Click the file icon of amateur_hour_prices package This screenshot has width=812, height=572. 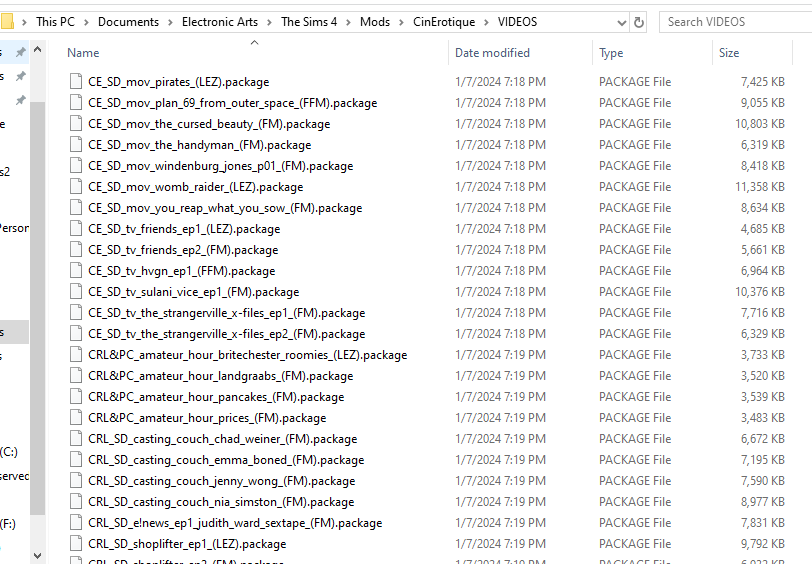point(76,417)
